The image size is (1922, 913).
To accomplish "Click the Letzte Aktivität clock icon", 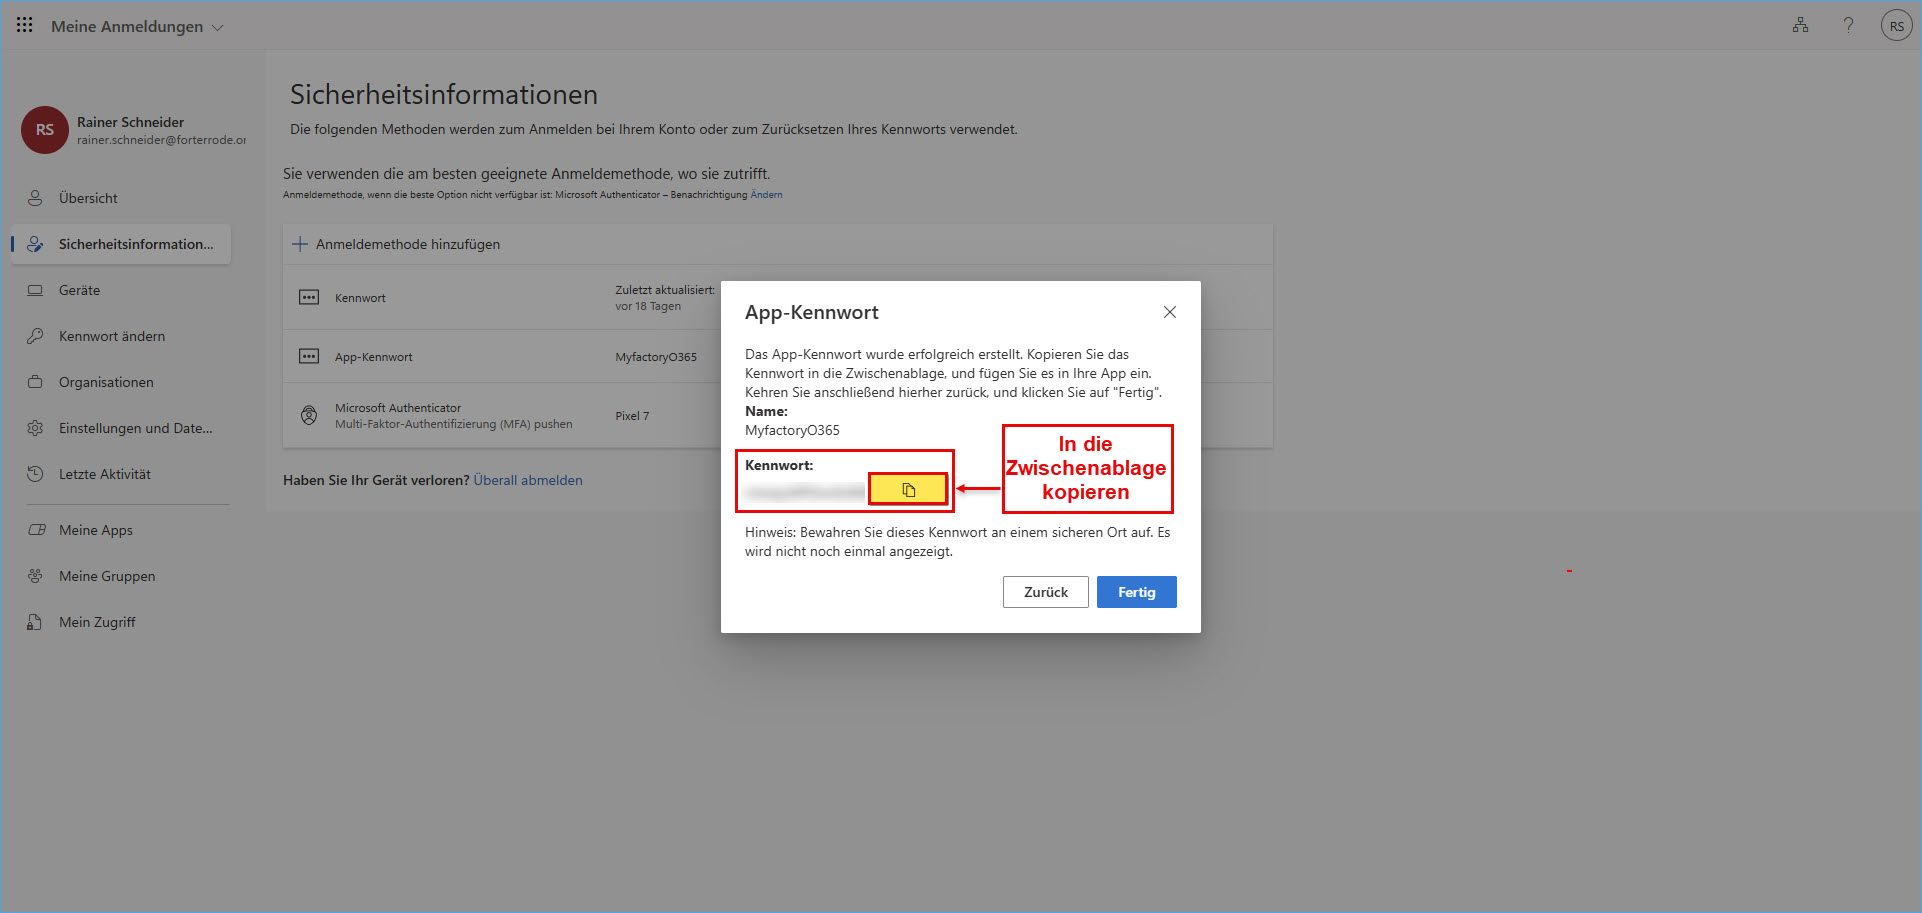I will coord(35,474).
